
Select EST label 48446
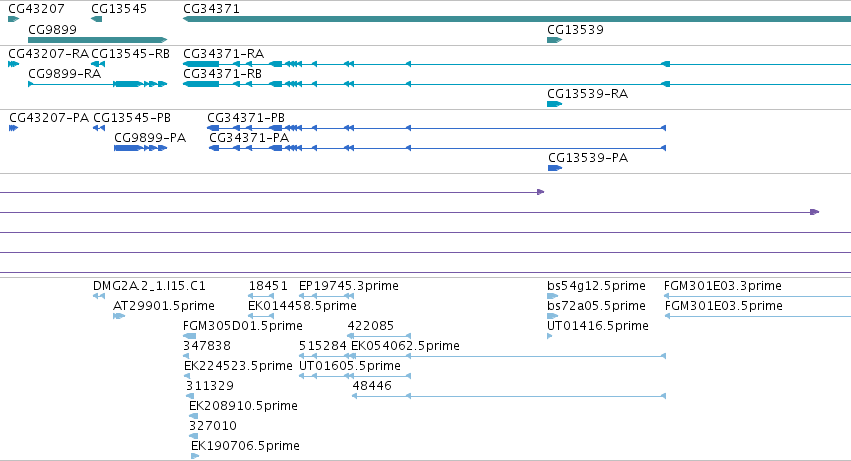[x=372, y=386]
